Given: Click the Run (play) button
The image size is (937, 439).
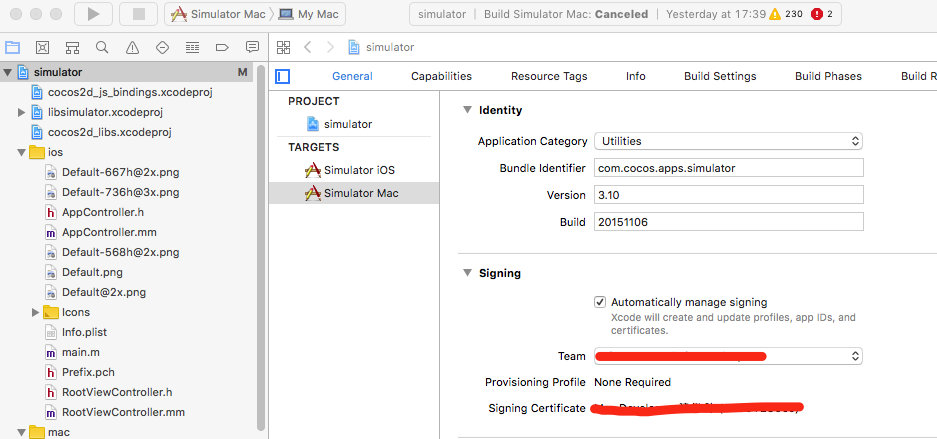Looking at the screenshot, I should coord(93,14).
